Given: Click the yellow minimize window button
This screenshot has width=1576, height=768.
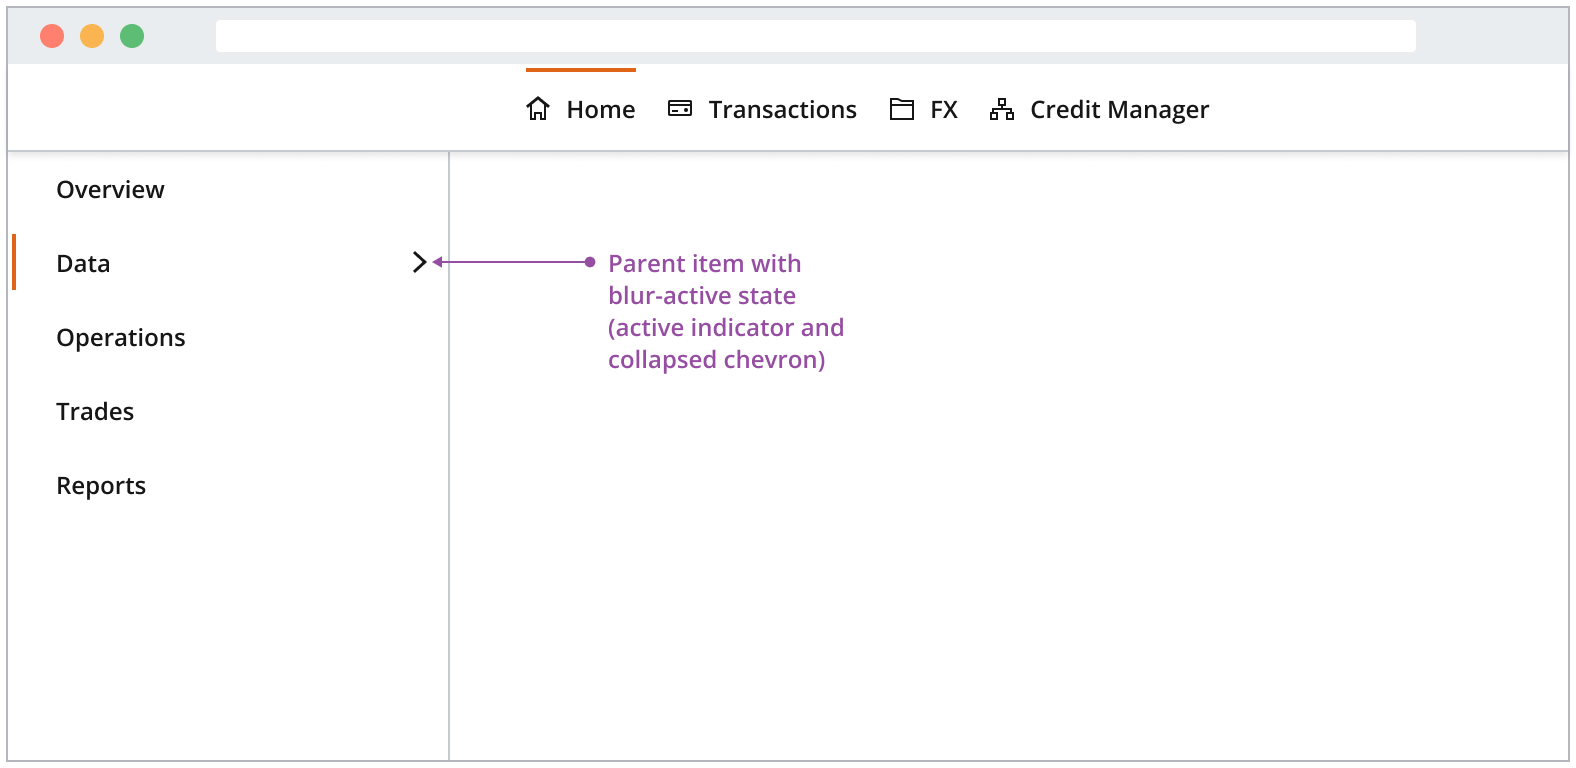Looking at the screenshot, I should (92, 36).
